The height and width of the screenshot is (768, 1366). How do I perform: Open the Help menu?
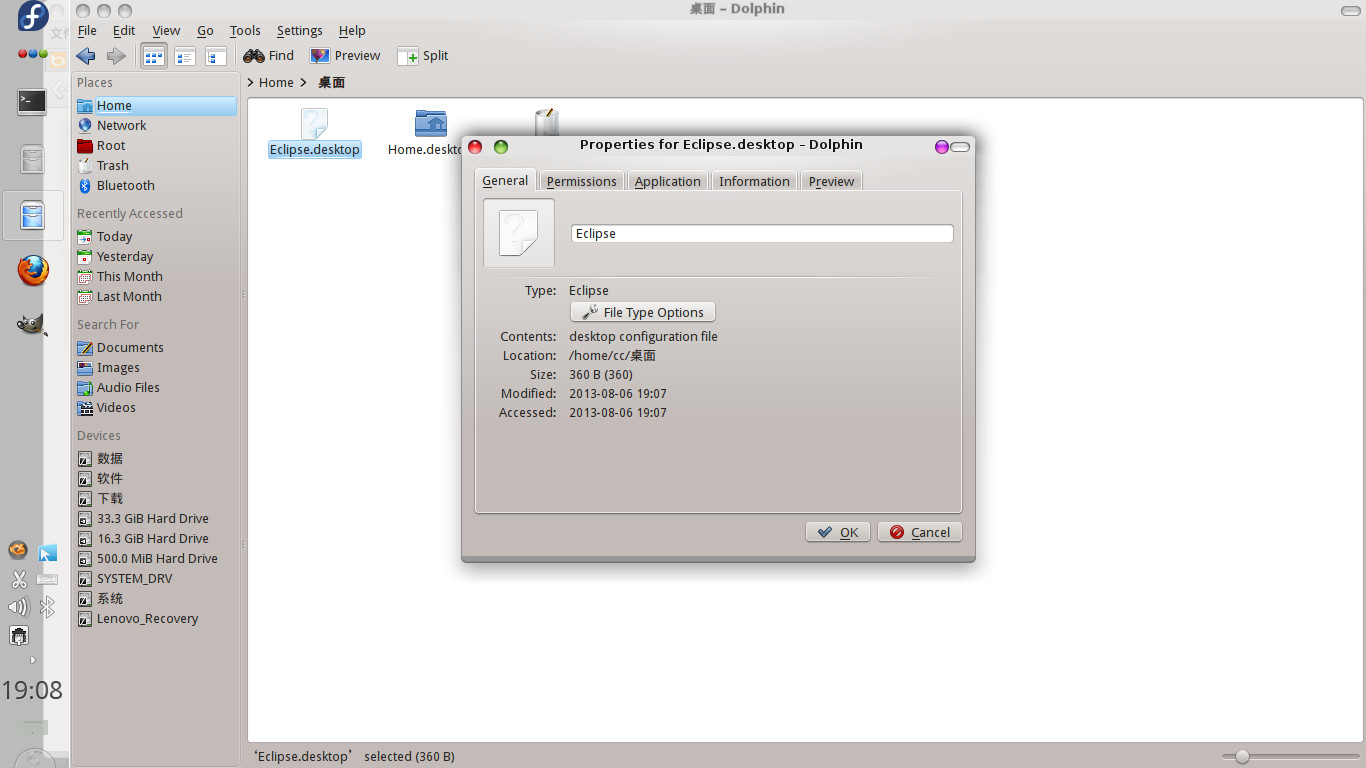click(352, 31)
